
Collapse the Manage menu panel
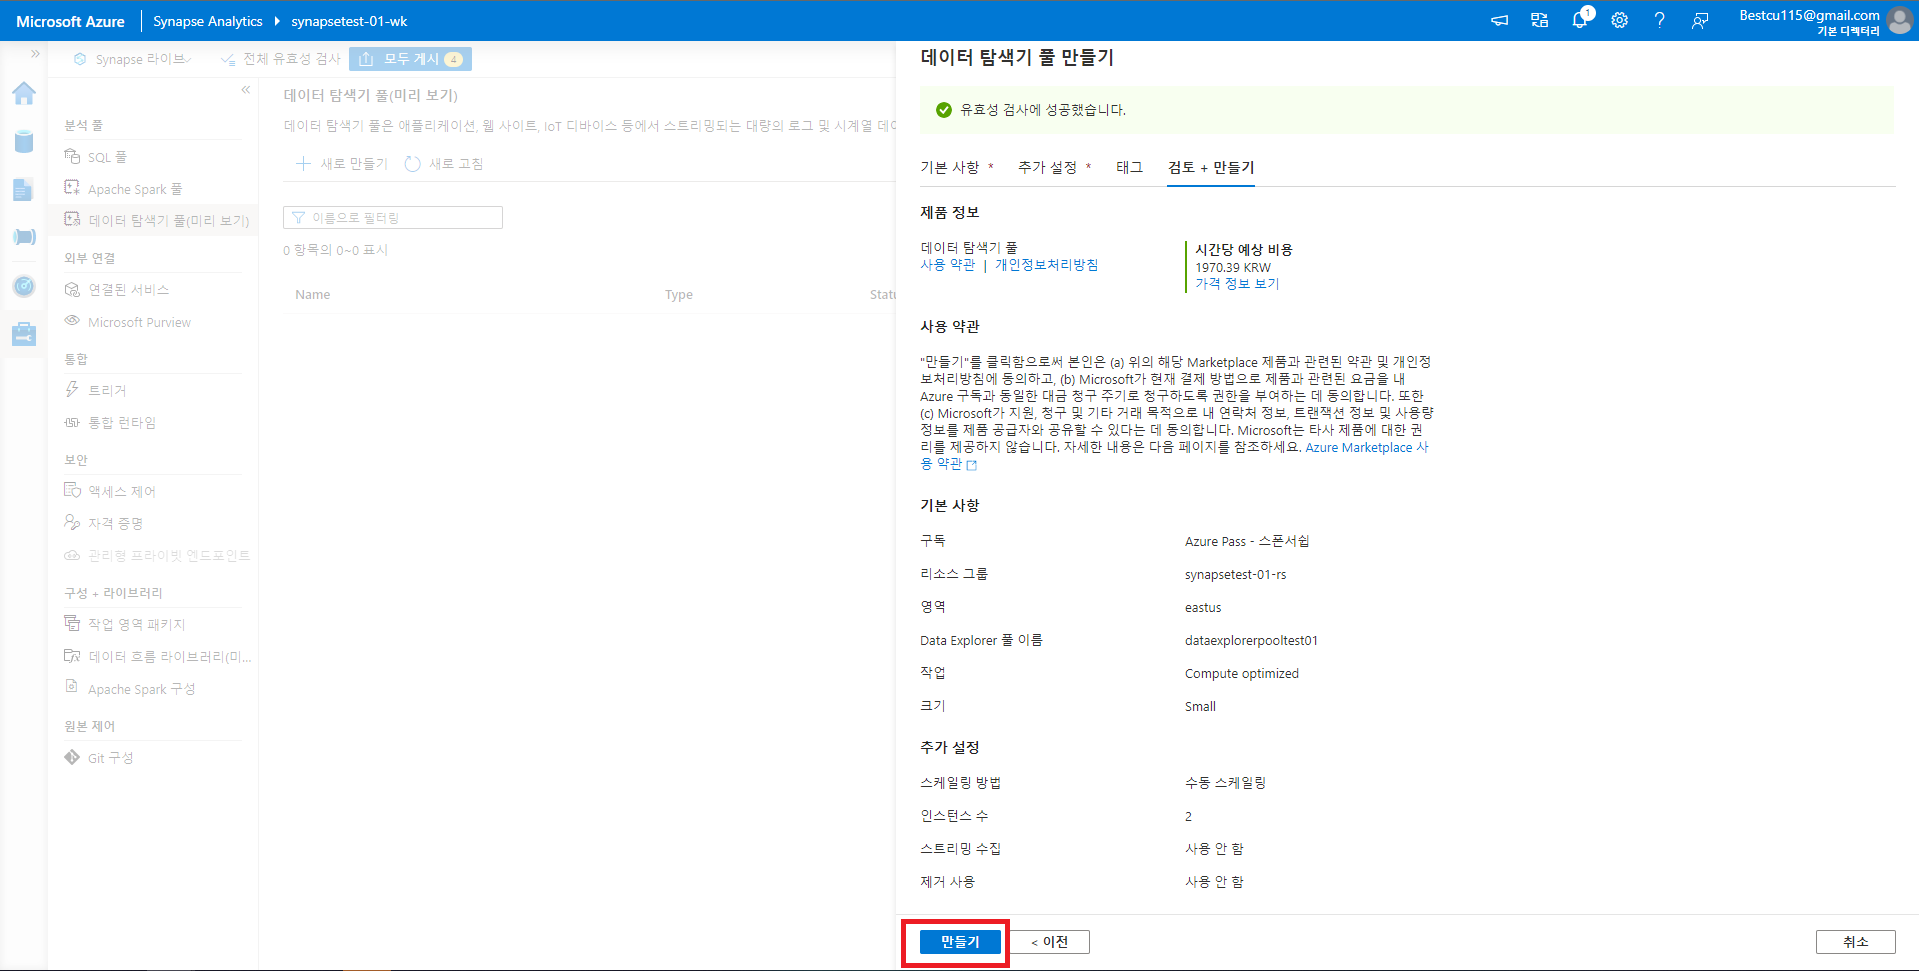[245, 90]
